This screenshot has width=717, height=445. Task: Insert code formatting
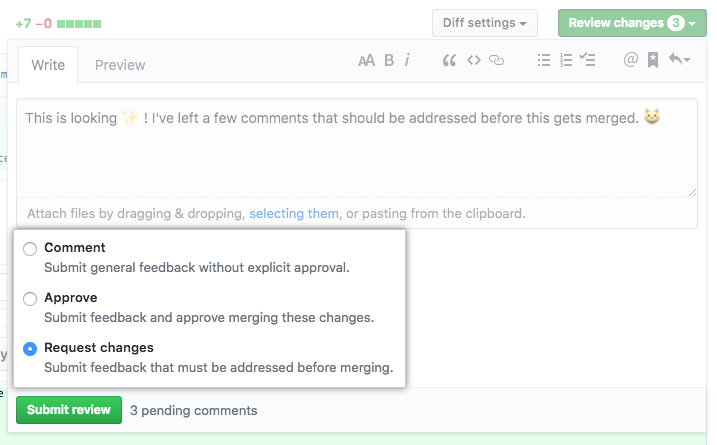tap(474, 61)
